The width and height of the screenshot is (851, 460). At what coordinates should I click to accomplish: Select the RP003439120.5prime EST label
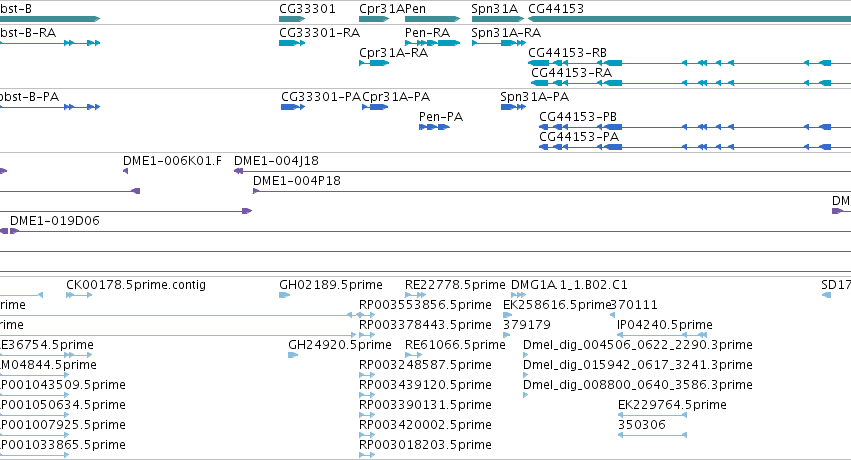[x=425, y=385]
